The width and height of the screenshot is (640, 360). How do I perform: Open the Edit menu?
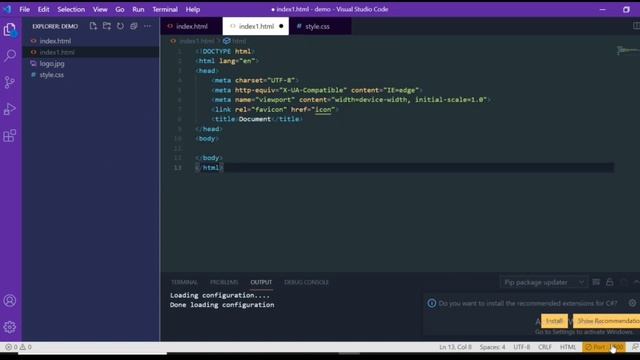point(43,9)
